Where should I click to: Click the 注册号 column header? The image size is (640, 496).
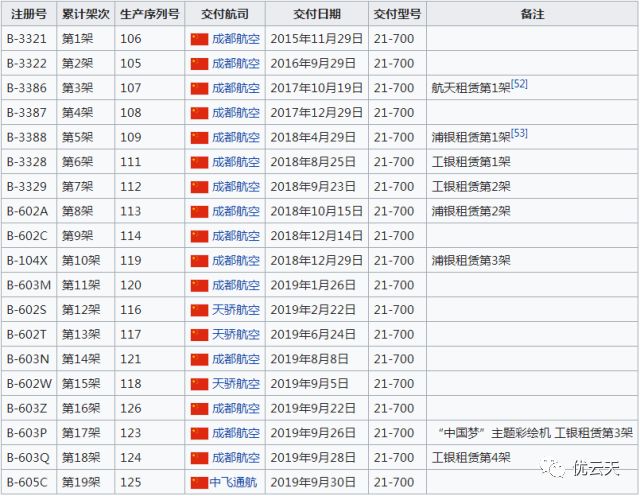click(x=26, y=14)
